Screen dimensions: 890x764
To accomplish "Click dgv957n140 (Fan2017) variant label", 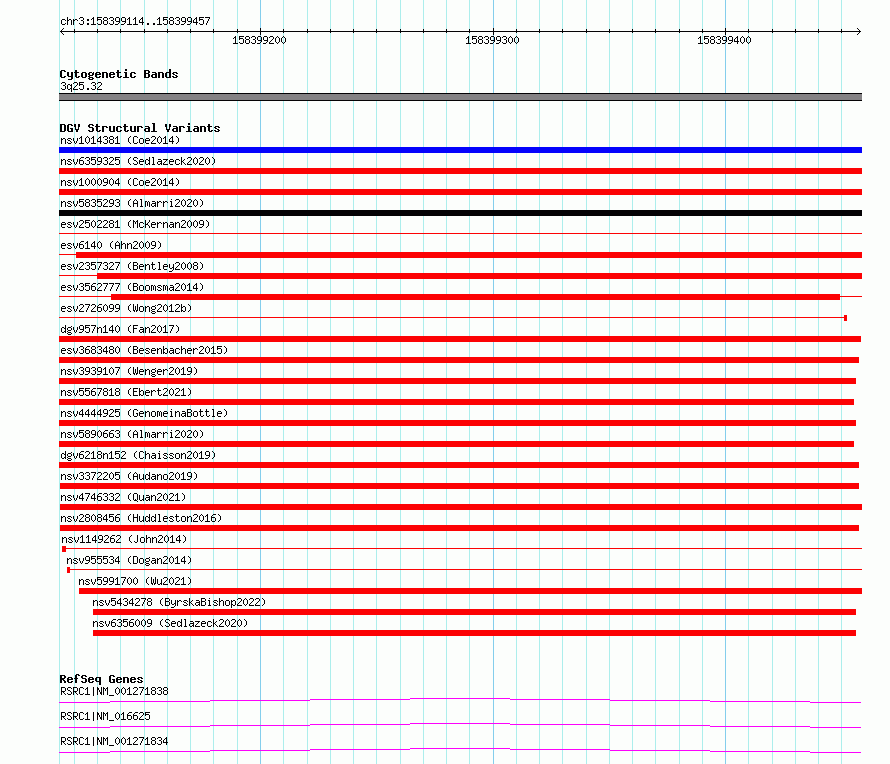I will [x=120, y=329].
